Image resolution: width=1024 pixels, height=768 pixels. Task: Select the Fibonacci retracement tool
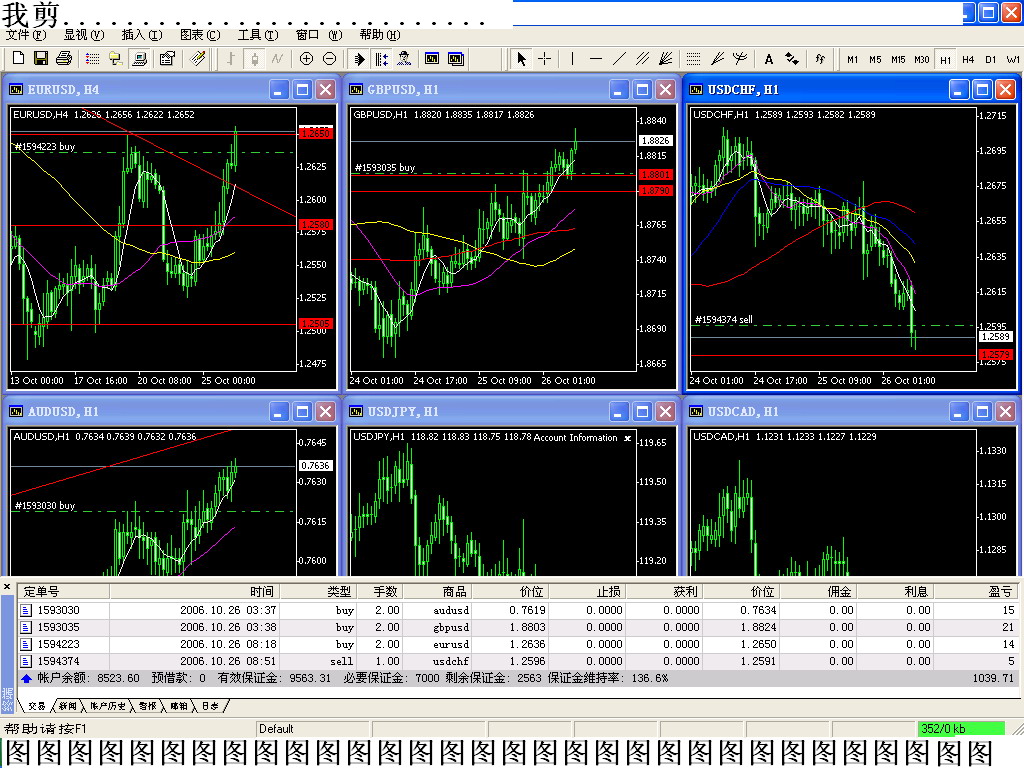pos(694,59)
